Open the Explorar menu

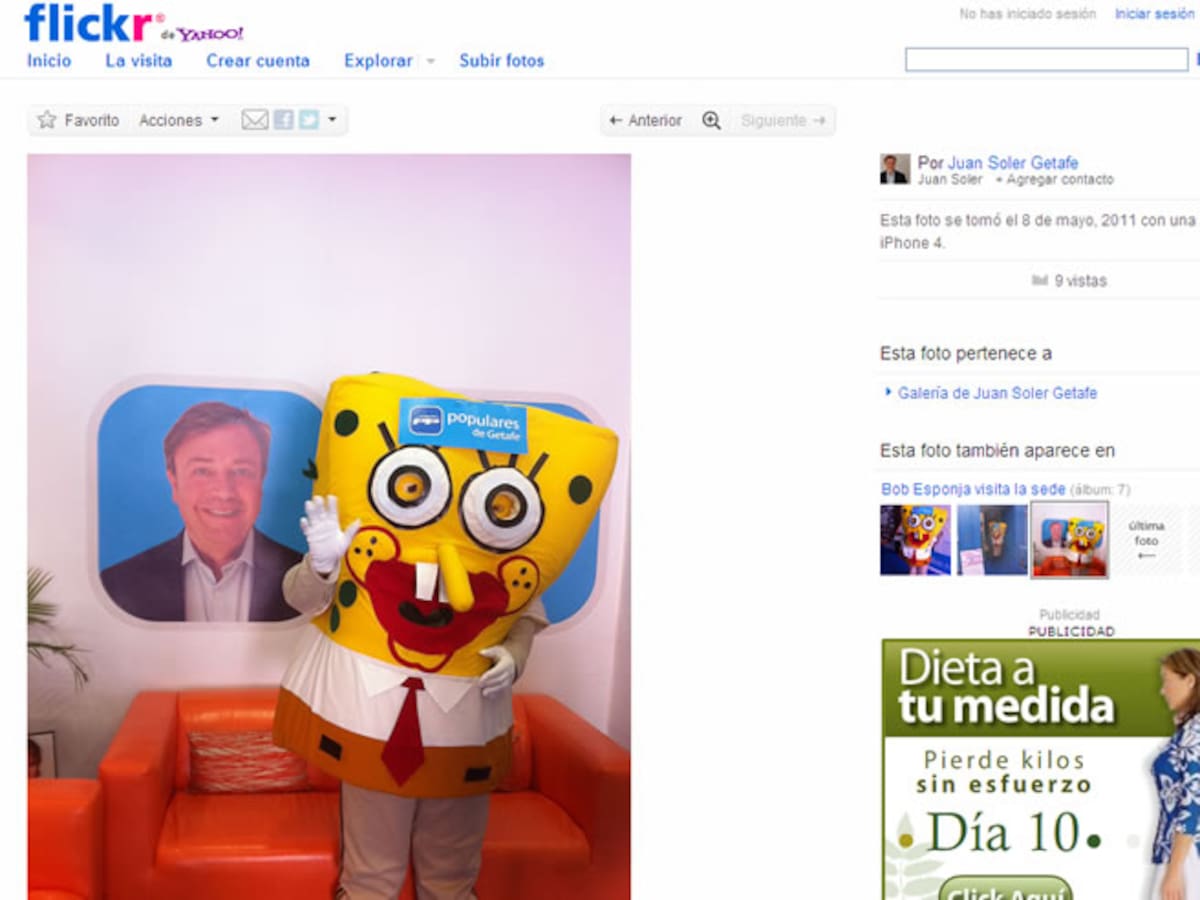(x=381, y=61)
